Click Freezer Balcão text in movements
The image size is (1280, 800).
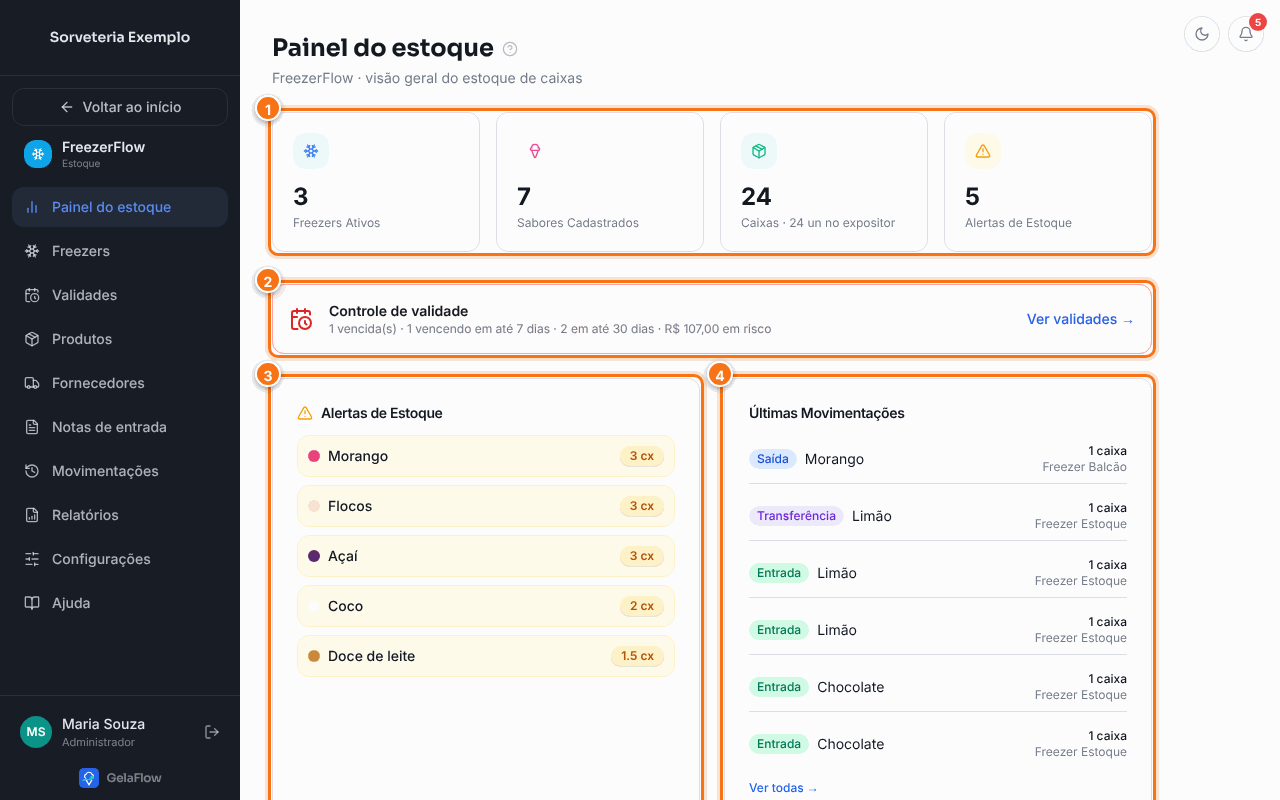(x=1084, y=467)
